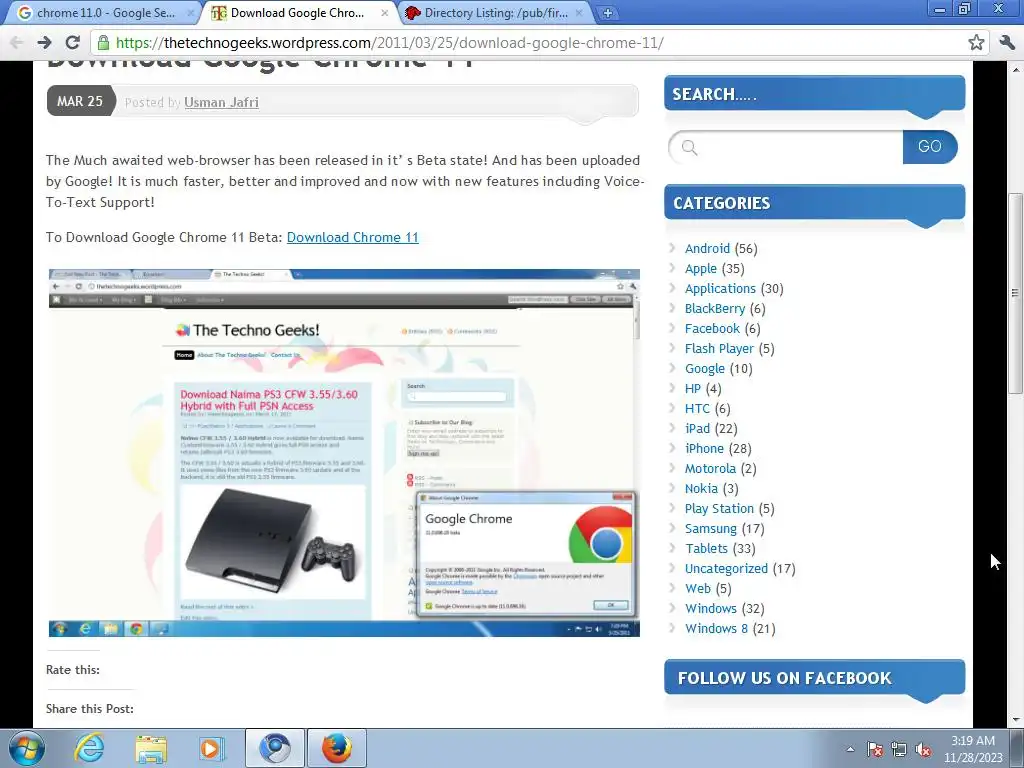Open the Android category
Screen dimensions: 1024x768
[707, 249]
